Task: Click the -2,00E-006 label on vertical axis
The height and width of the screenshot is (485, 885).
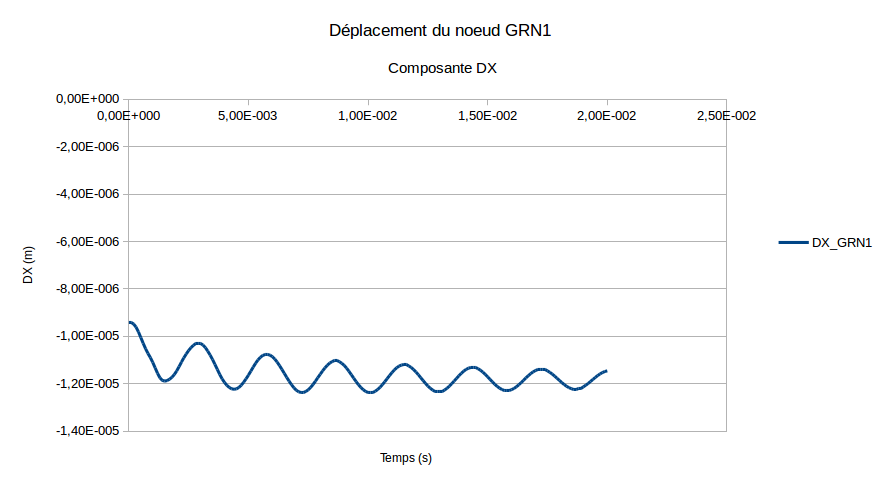Action: [87, 147]
